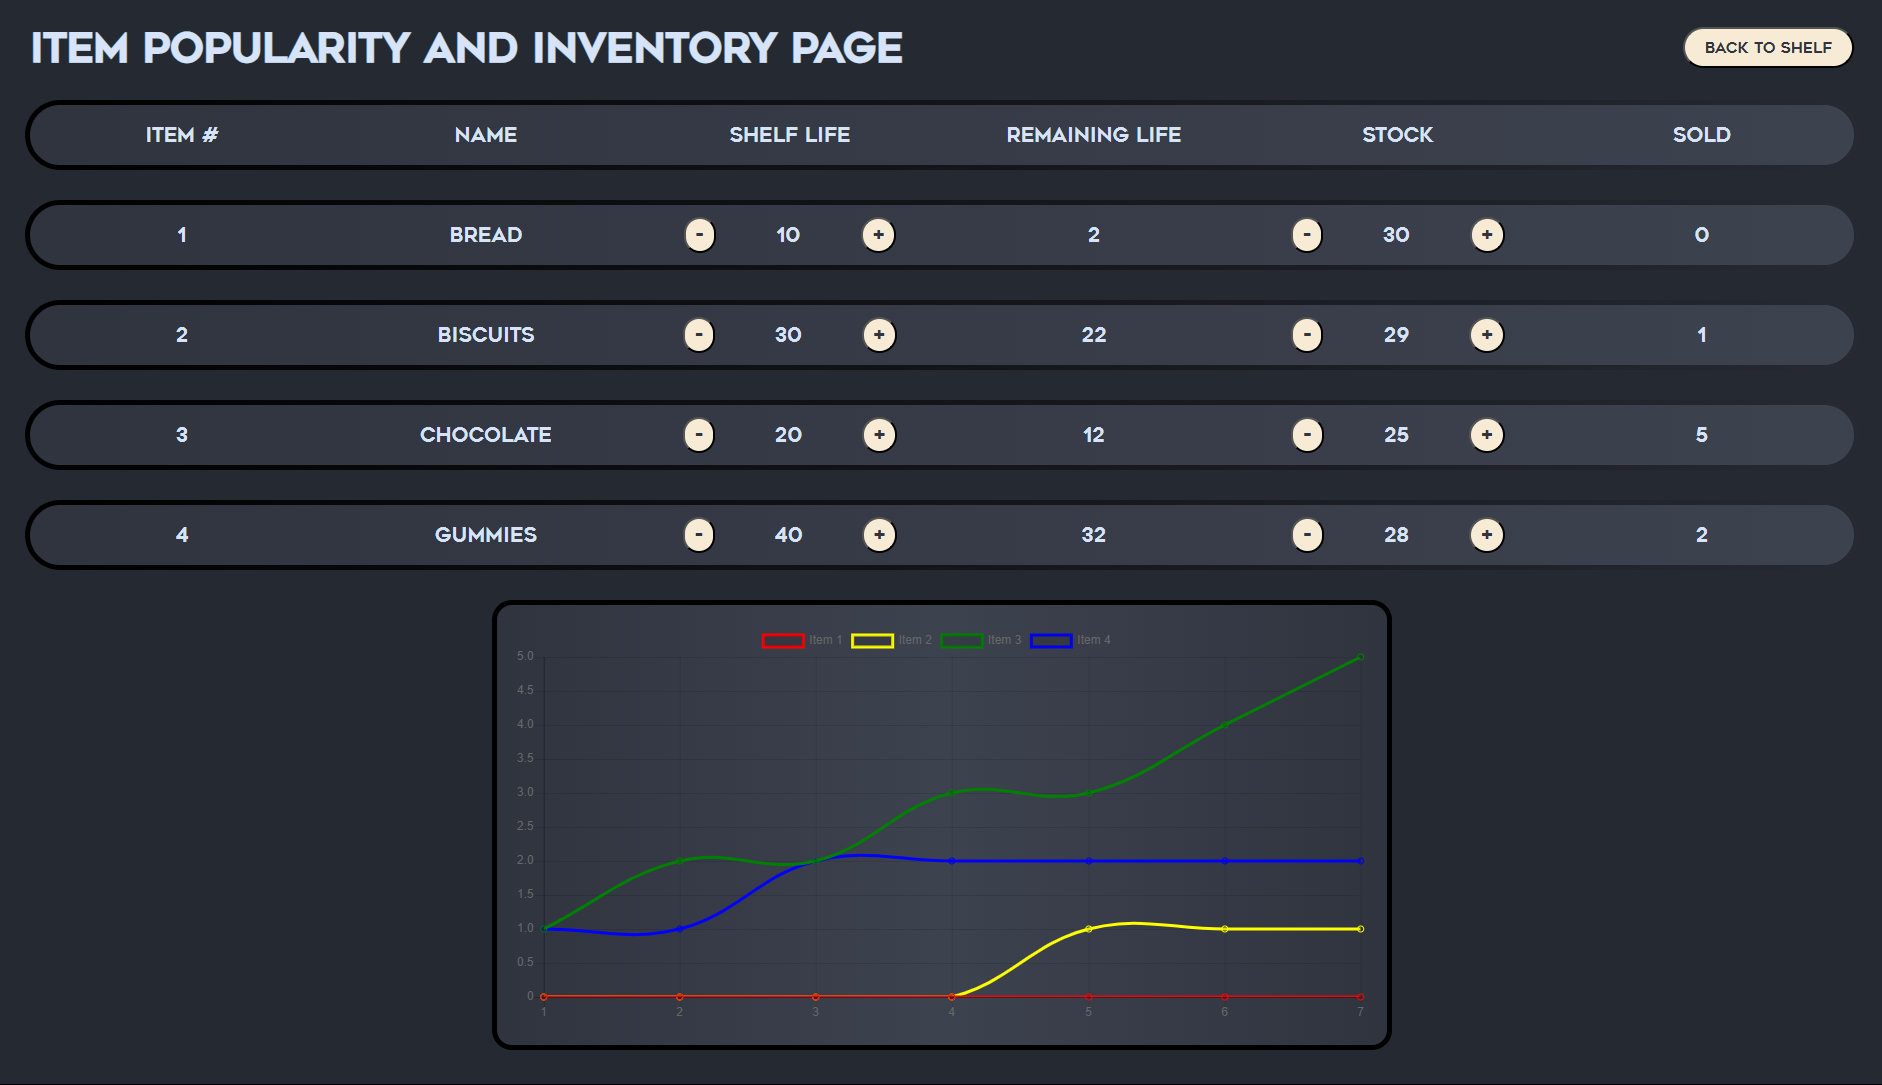Increment Gummies shelf life
Viewport: 1882px width, 1085px height.
pyautogui.click(x=878, y=535)
